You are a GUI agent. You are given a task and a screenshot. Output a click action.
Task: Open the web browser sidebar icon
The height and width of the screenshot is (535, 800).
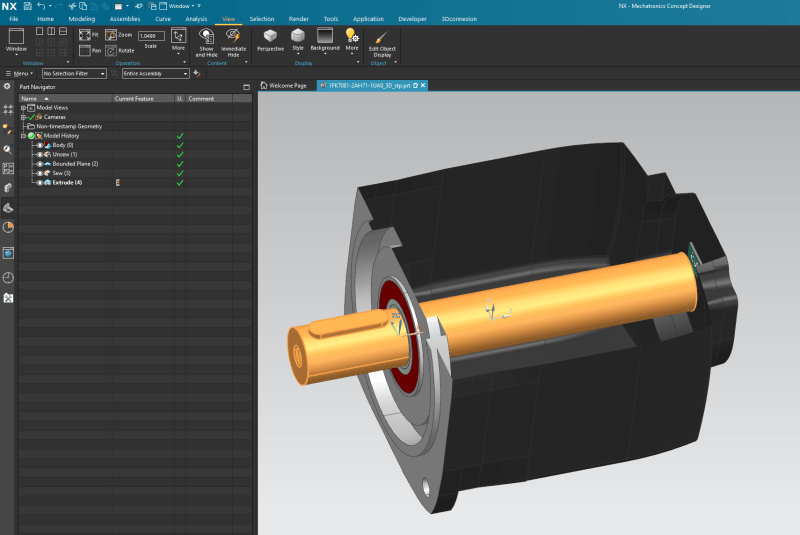pos(8,253)
